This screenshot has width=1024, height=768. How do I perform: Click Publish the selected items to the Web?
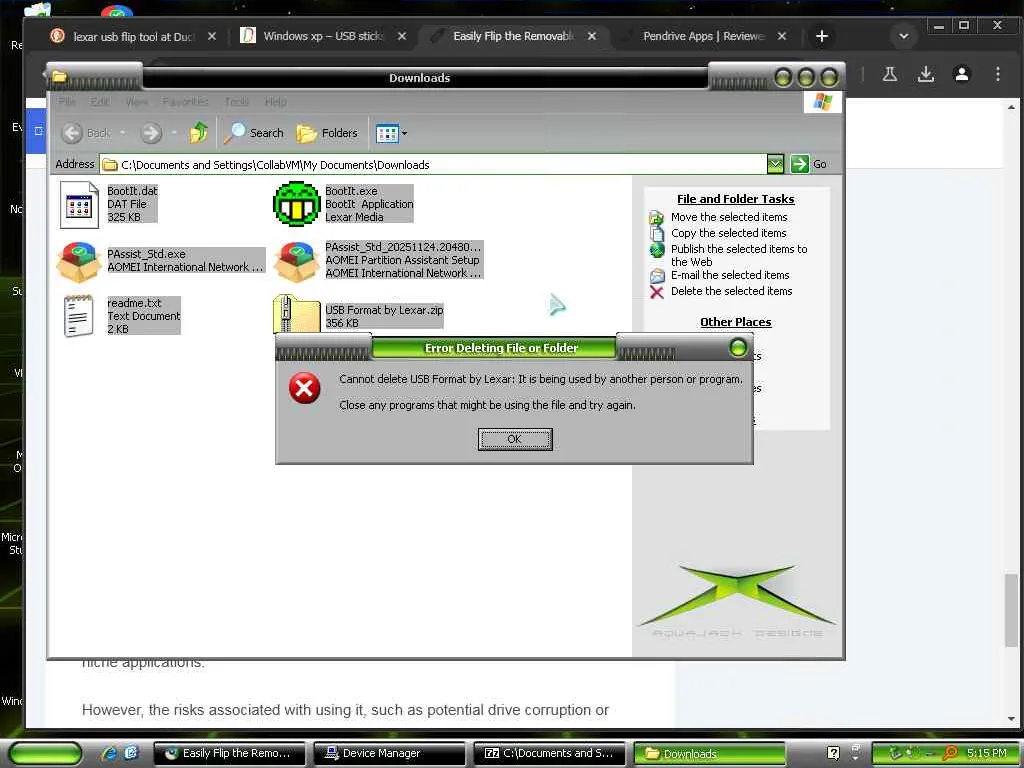(739, 255)
